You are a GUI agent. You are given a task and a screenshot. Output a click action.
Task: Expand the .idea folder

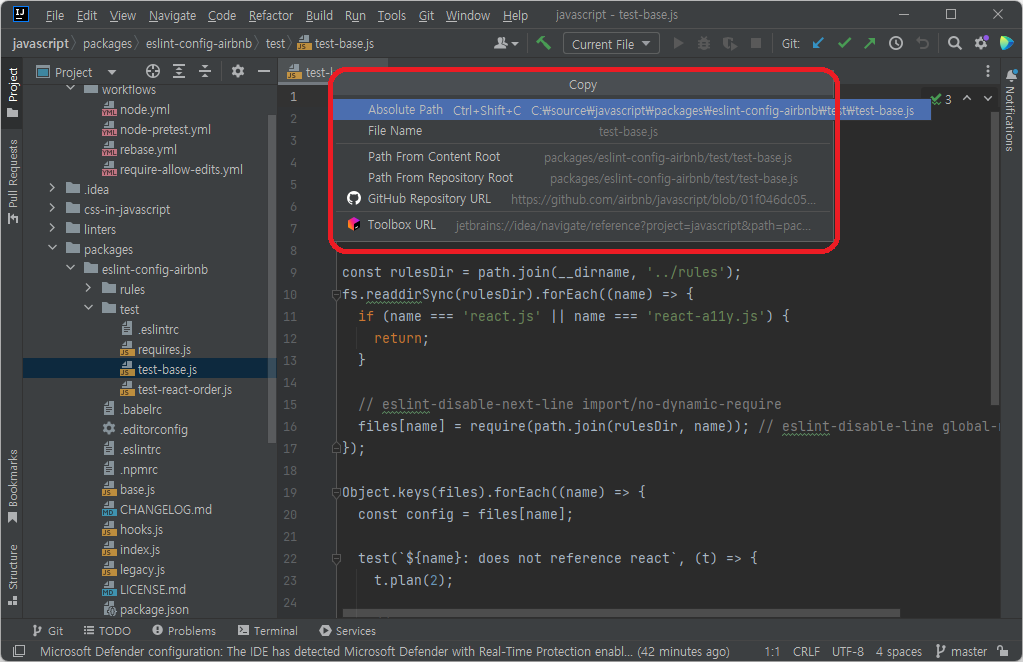point(52,188)
